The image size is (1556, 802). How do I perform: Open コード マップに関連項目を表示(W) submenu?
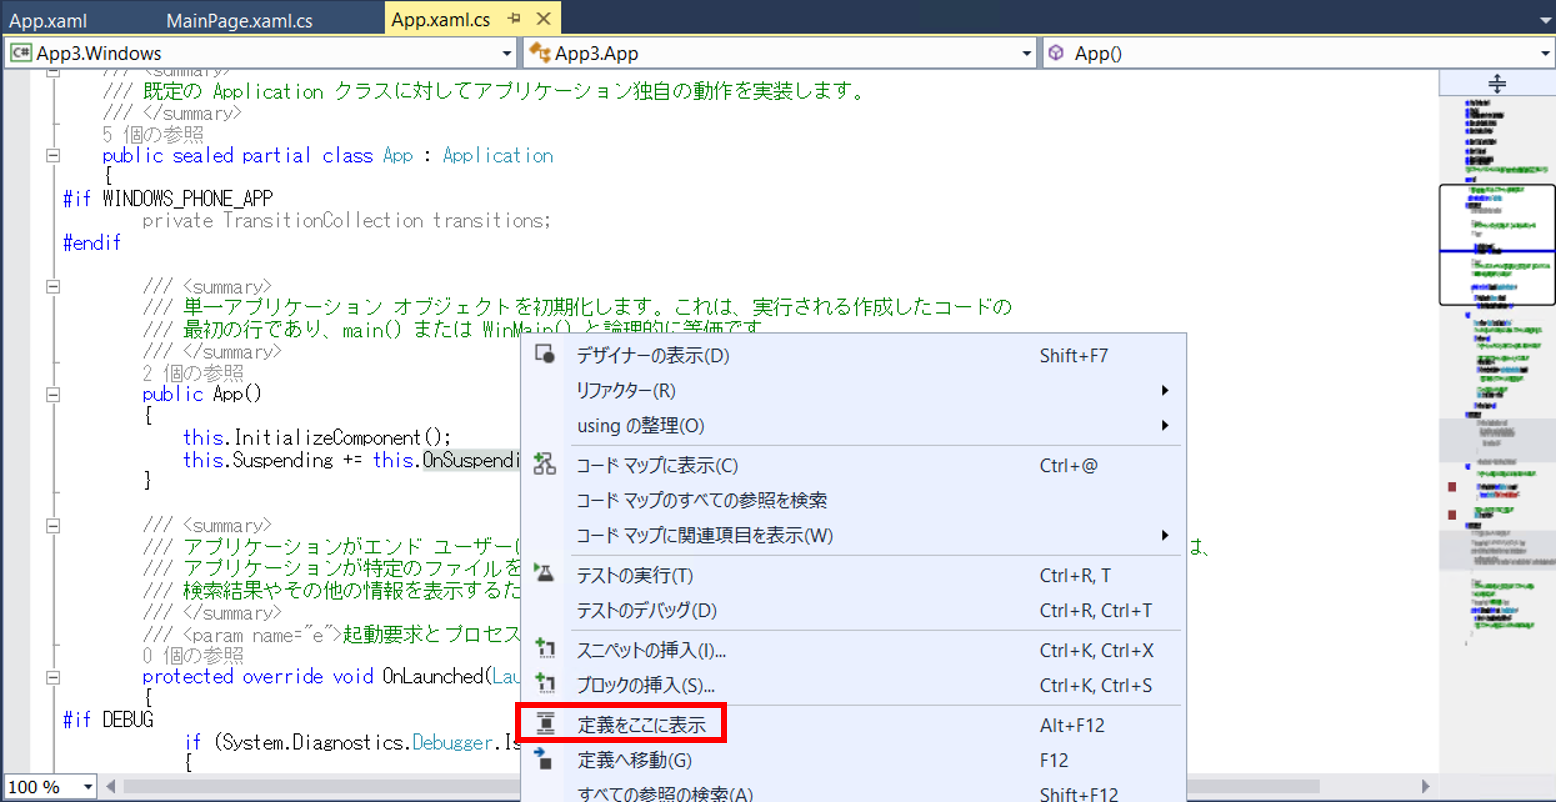point(853,535)
